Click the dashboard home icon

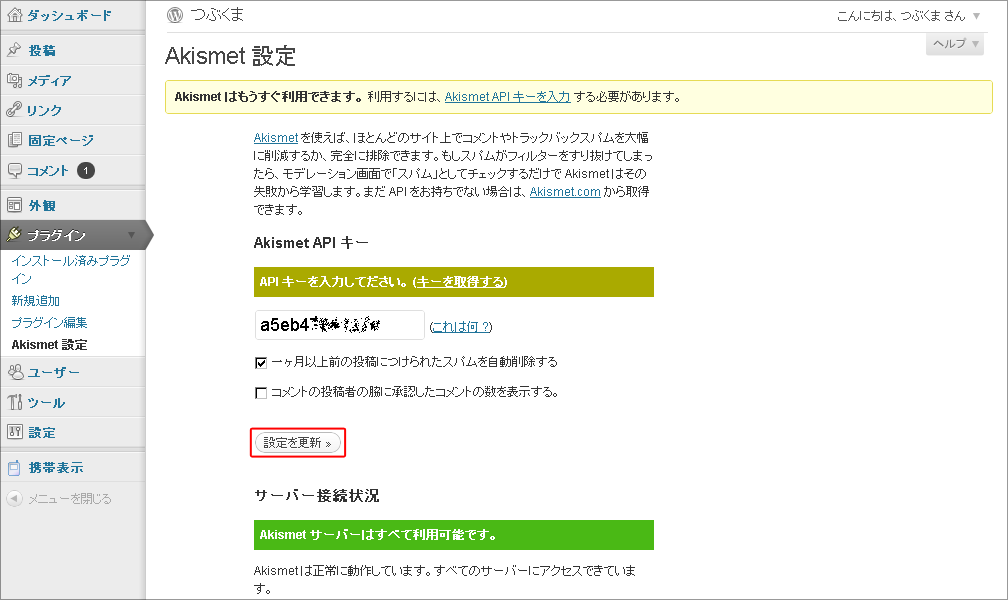(x=14, y=15)
